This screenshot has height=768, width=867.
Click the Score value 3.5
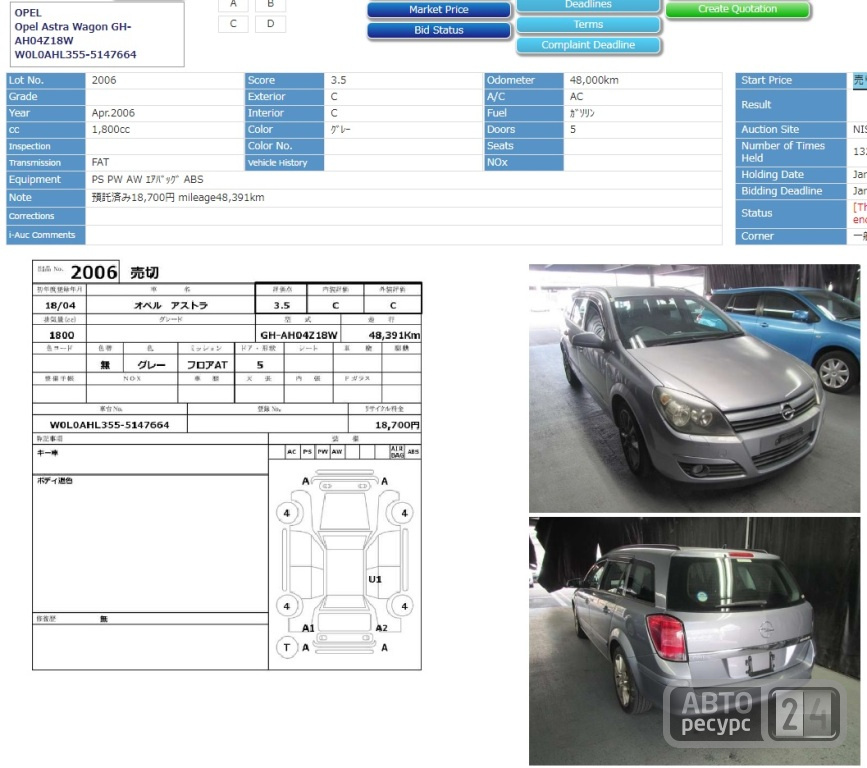(x=338, y=80)
